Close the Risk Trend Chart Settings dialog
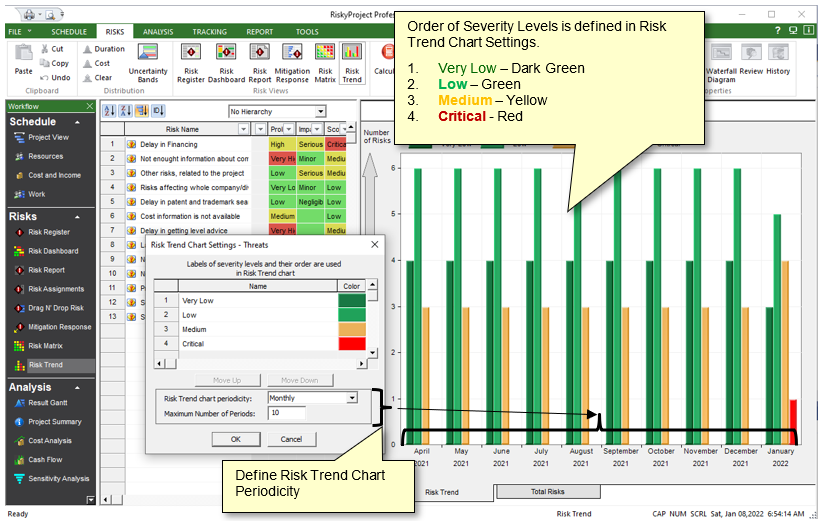 375,245
